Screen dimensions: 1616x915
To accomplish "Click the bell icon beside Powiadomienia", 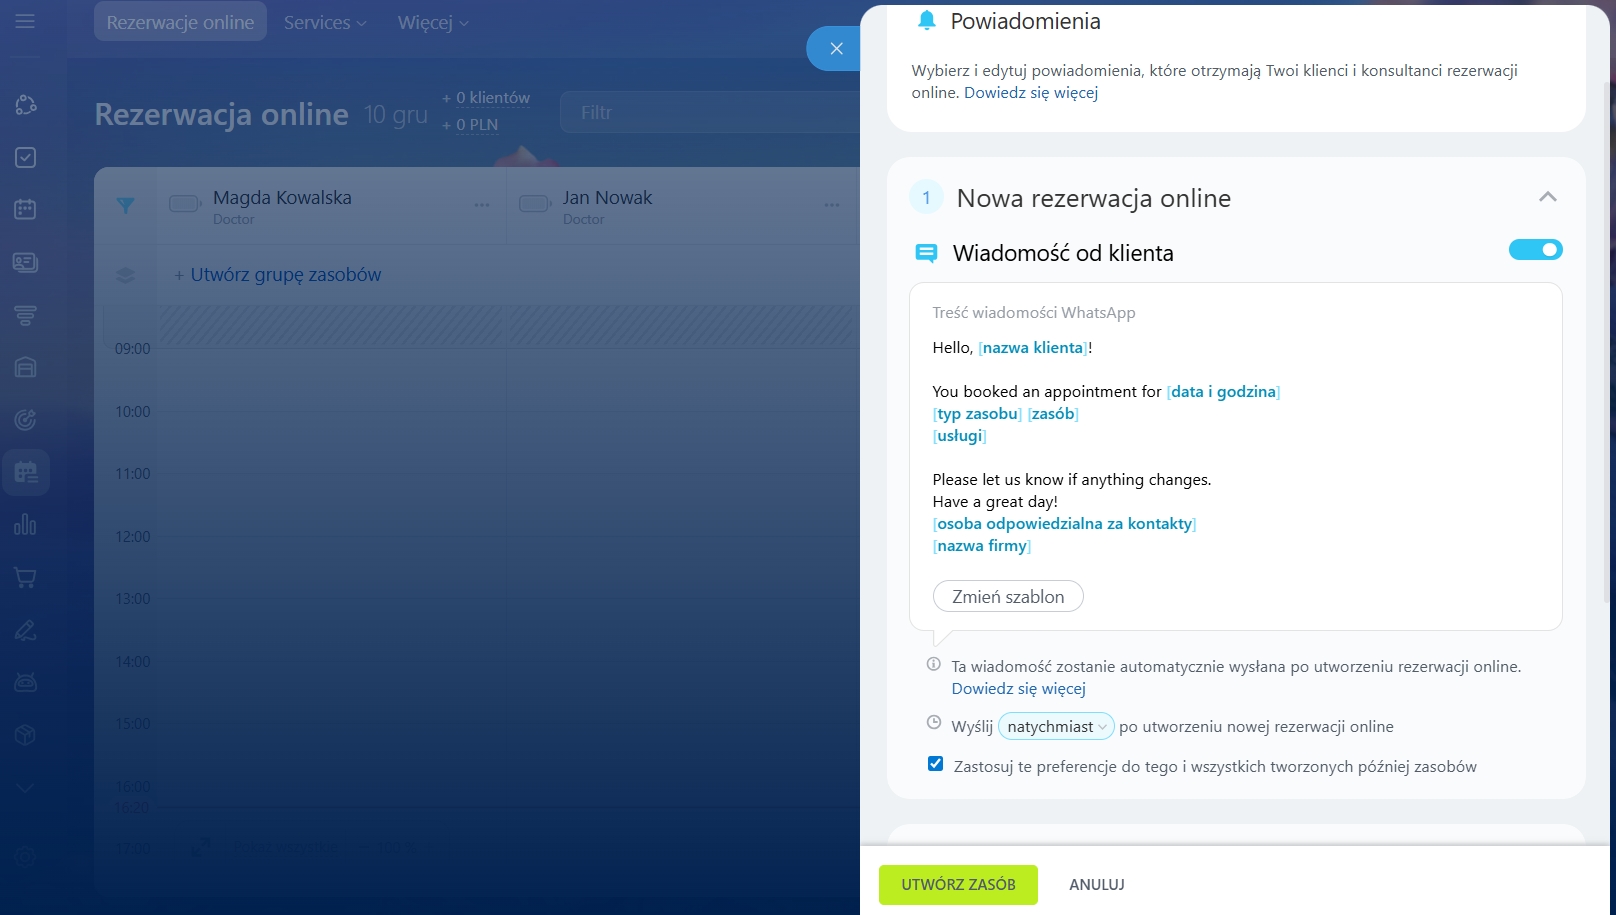I will 927,20.
